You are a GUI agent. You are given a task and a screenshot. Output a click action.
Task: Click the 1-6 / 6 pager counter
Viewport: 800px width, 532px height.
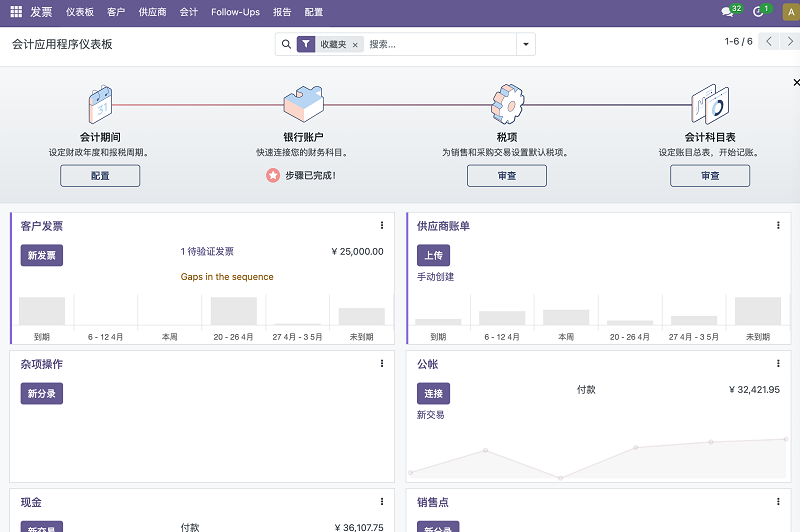click(738, 41)
